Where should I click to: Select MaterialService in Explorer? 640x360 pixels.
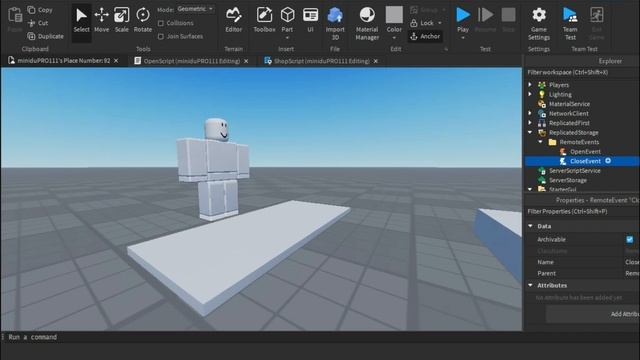[x=569, y=104]
